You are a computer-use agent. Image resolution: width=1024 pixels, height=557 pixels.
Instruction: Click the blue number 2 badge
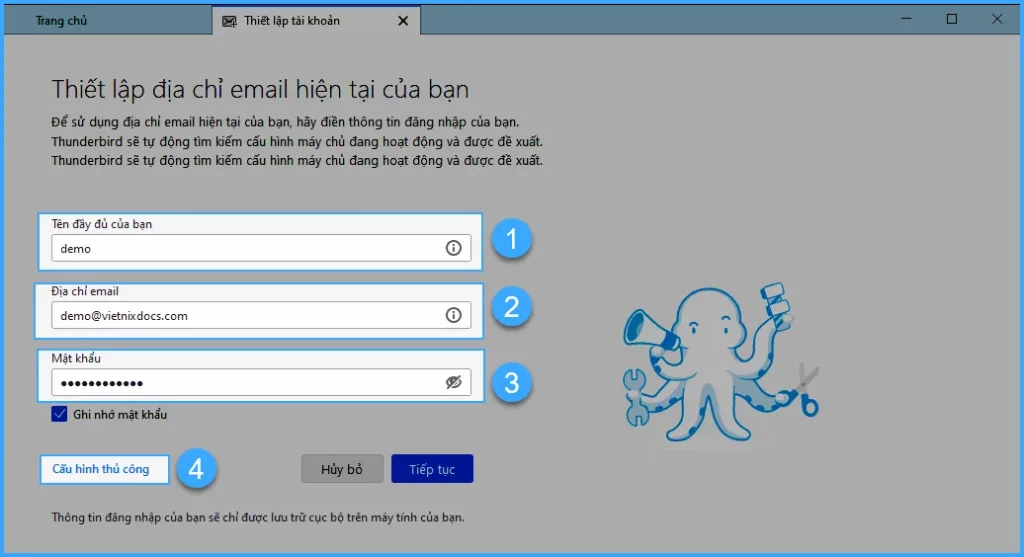(512, 307)
